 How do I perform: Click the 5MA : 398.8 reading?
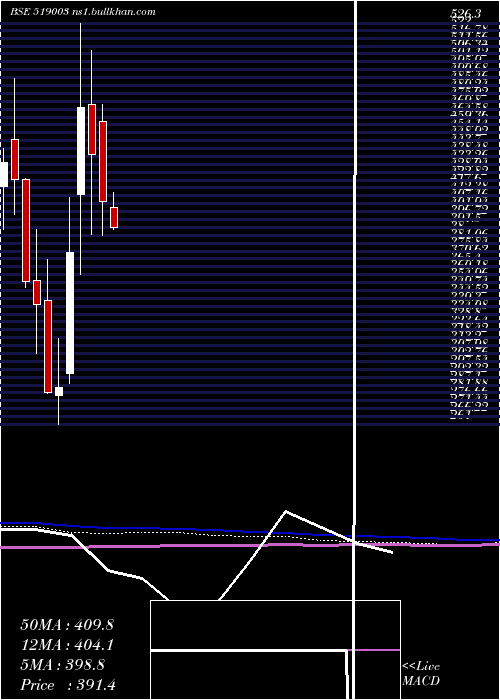62,665
